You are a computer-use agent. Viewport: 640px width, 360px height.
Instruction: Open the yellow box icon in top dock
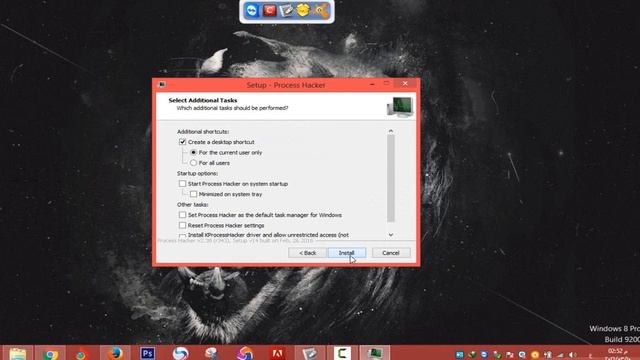303,11
